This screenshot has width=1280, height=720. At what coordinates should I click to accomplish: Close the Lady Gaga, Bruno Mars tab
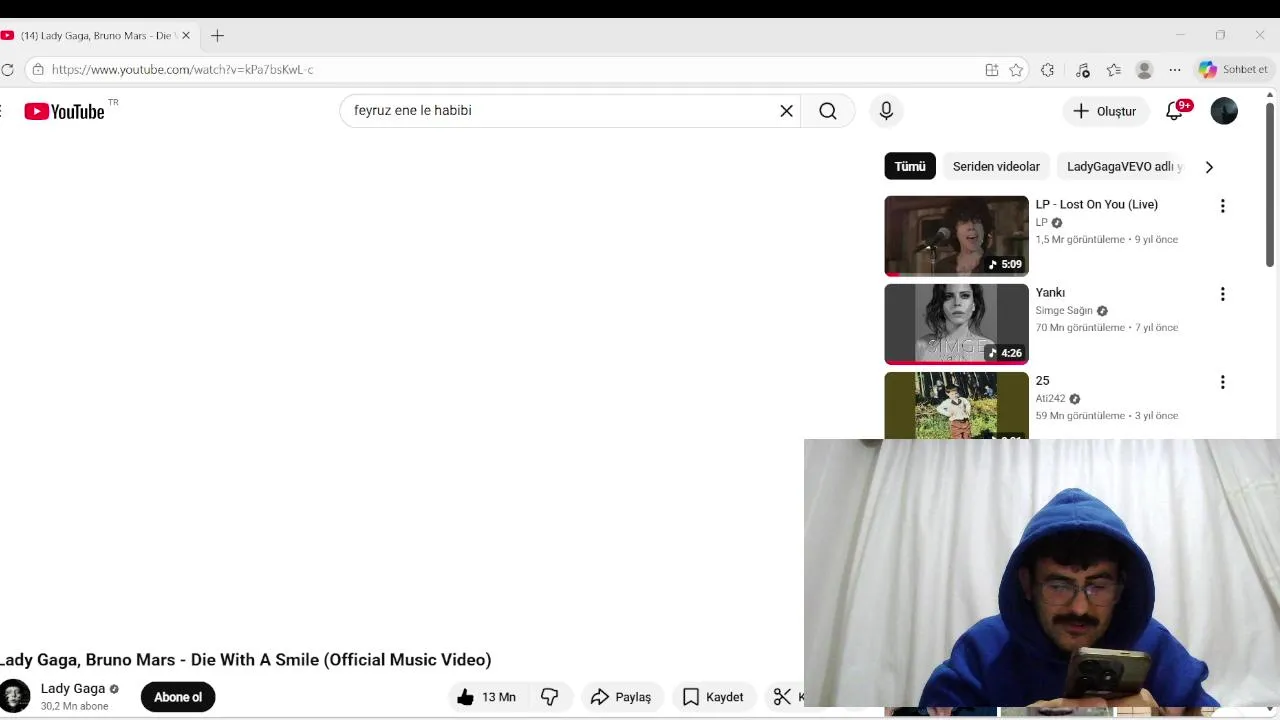pyautogui.click(x=185, y=36)
